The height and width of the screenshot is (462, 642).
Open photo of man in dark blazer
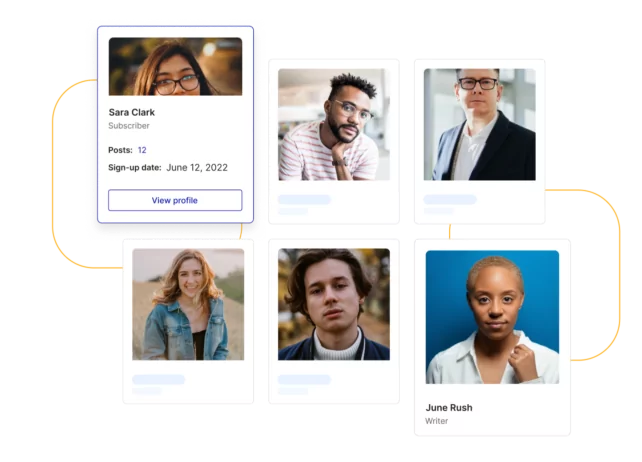click(479, 125)
